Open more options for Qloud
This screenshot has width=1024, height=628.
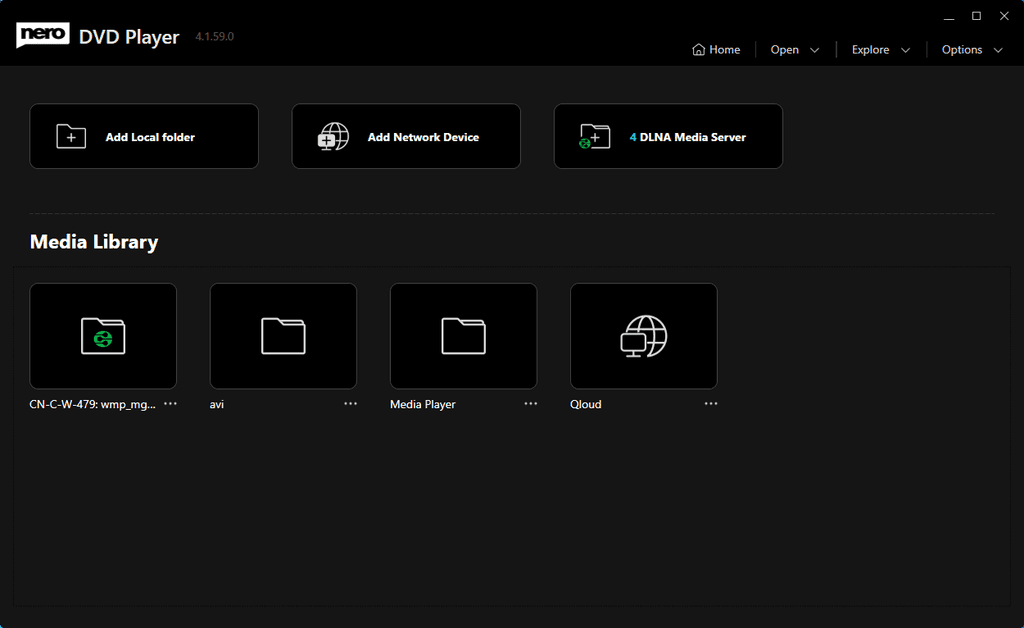click(x=710, y=403)
